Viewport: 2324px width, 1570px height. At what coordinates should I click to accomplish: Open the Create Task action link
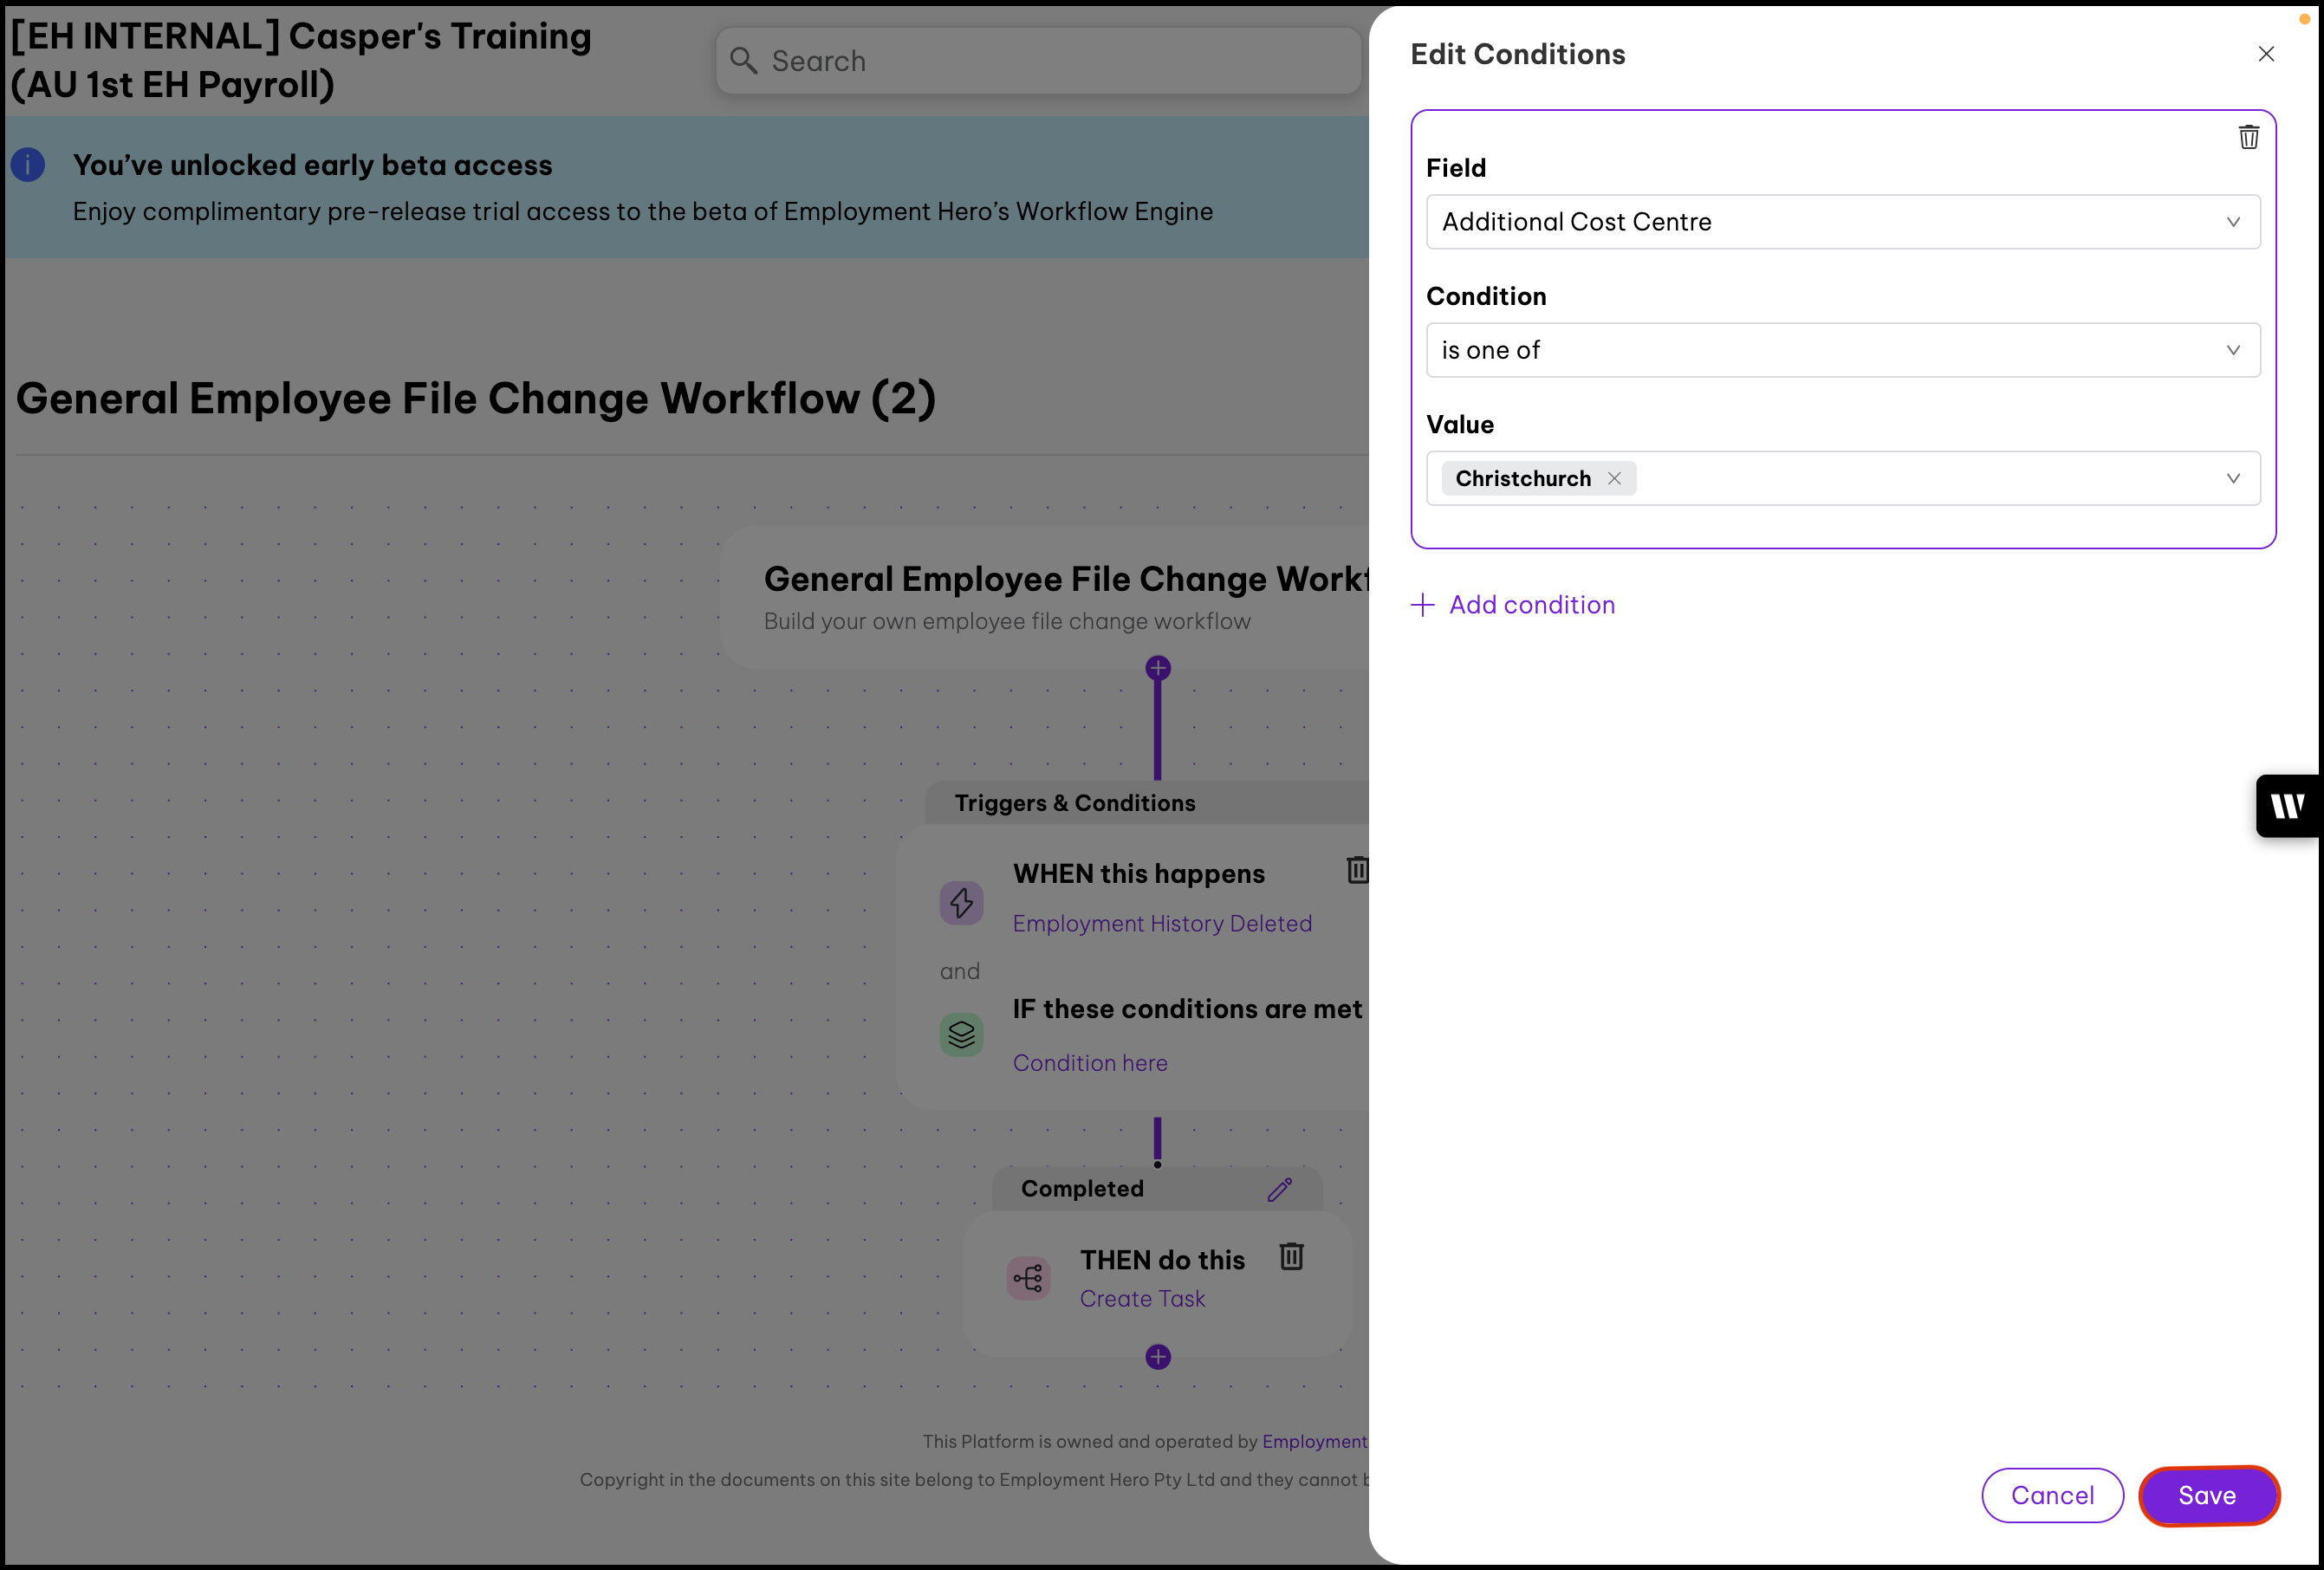[x=1142, y=1299]
